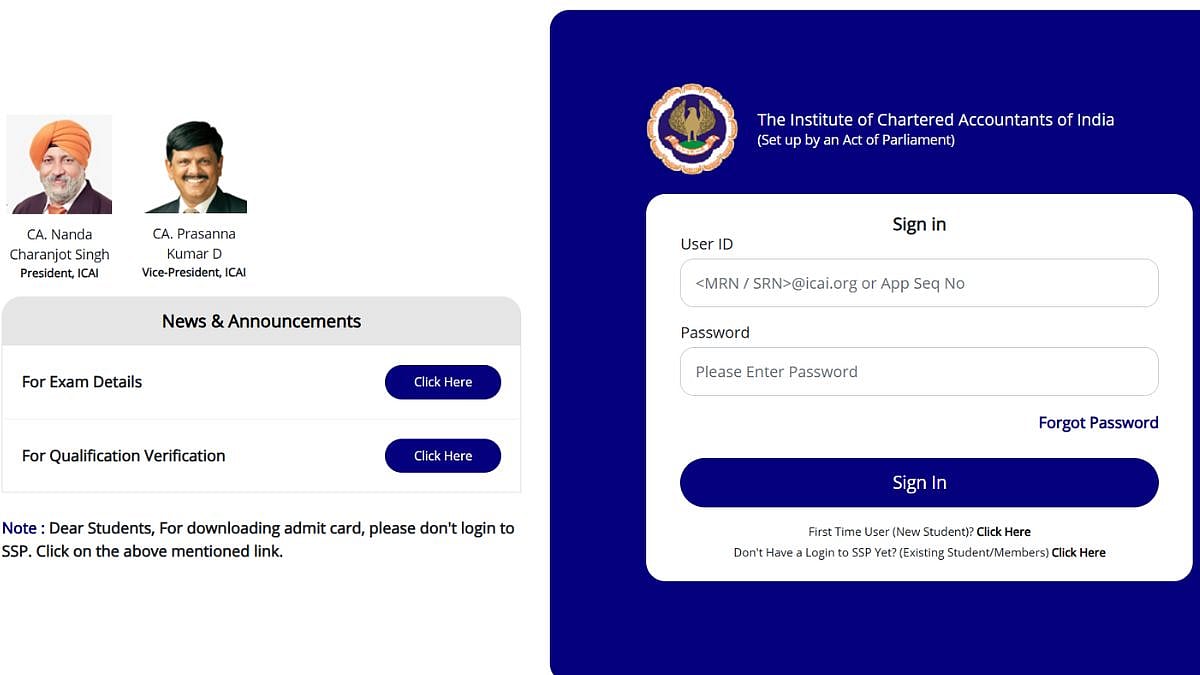Viewport: 1200px width, 675px height.
Task: Click Here for Exam Details
Action: point(443,382)
